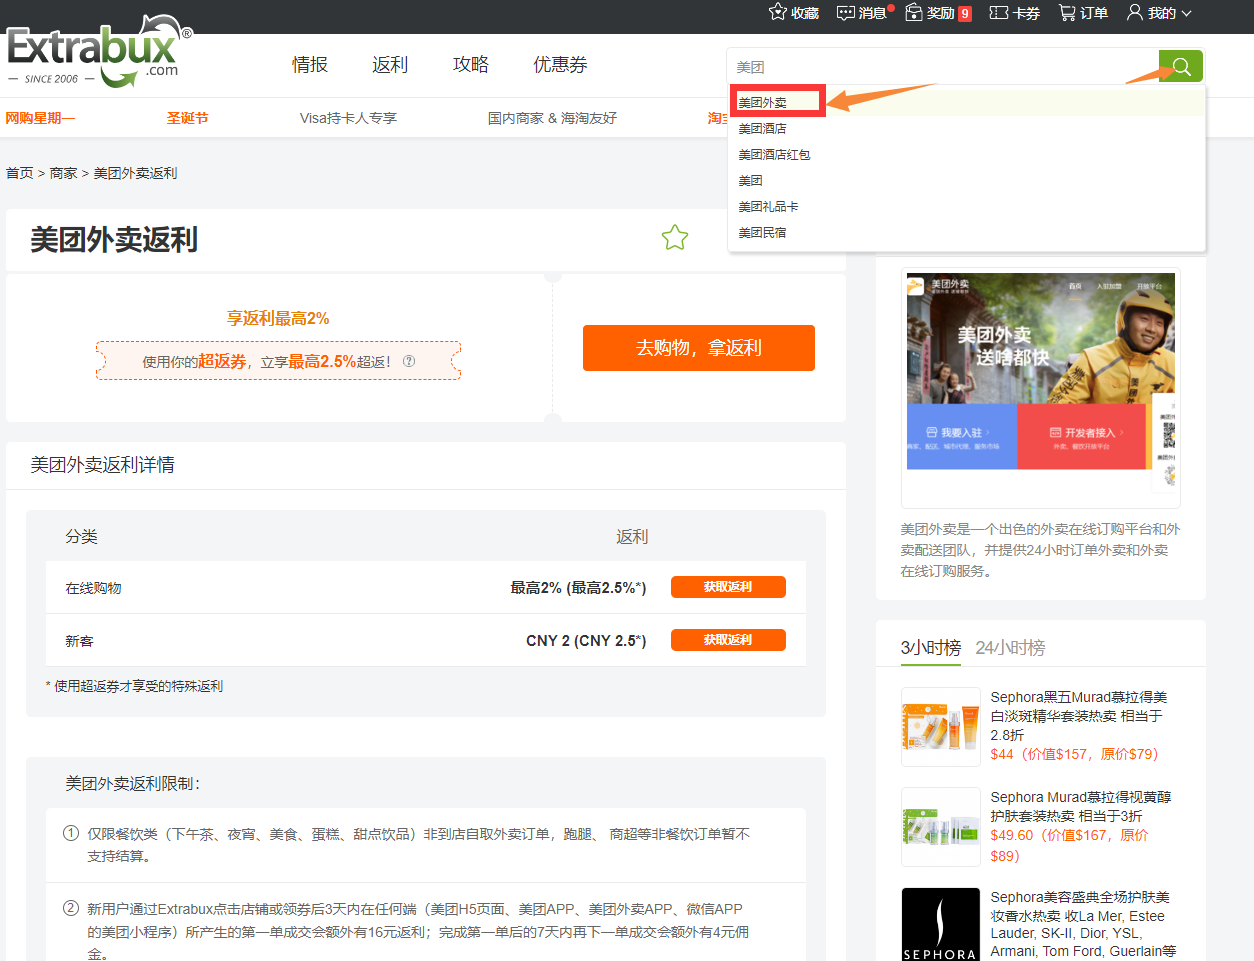1254x961 pixels.
Task: Click inside the 美团 search input field
Action: click(x=900, y=65)
